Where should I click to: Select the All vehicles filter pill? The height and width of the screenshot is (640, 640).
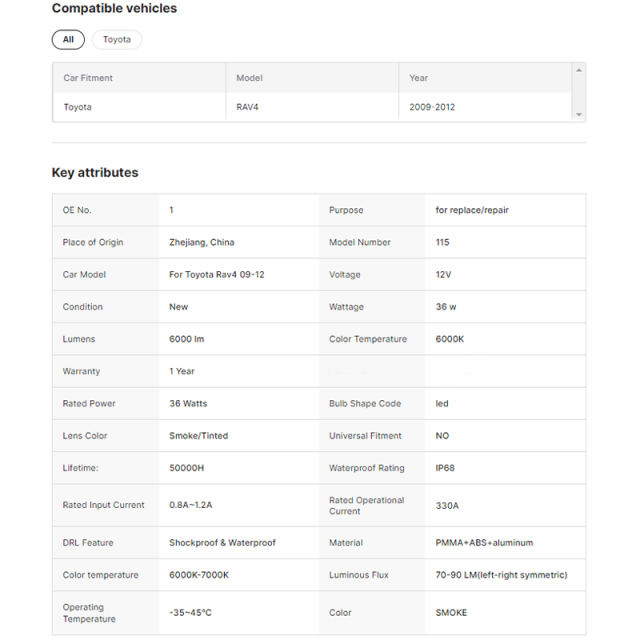coord(68,40)
